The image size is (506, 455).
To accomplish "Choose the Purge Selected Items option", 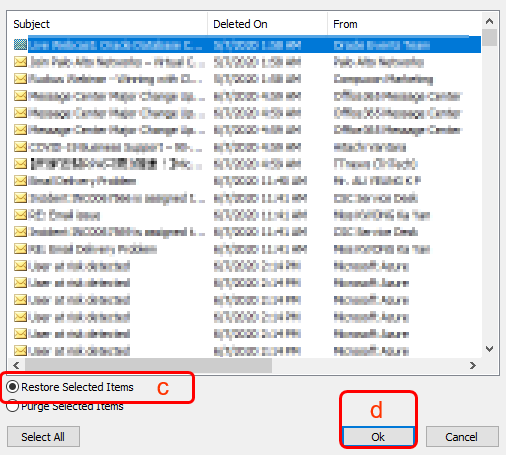I will [13, 406].
